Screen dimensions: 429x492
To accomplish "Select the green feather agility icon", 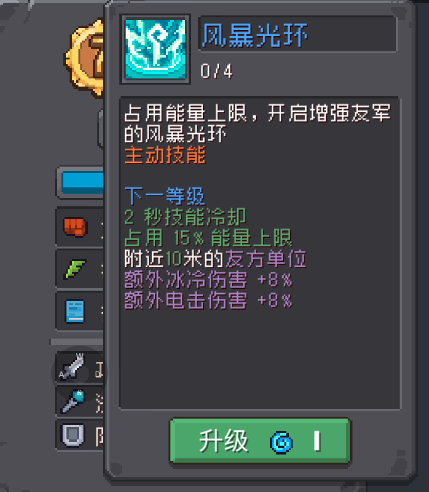I will point(75,269).
